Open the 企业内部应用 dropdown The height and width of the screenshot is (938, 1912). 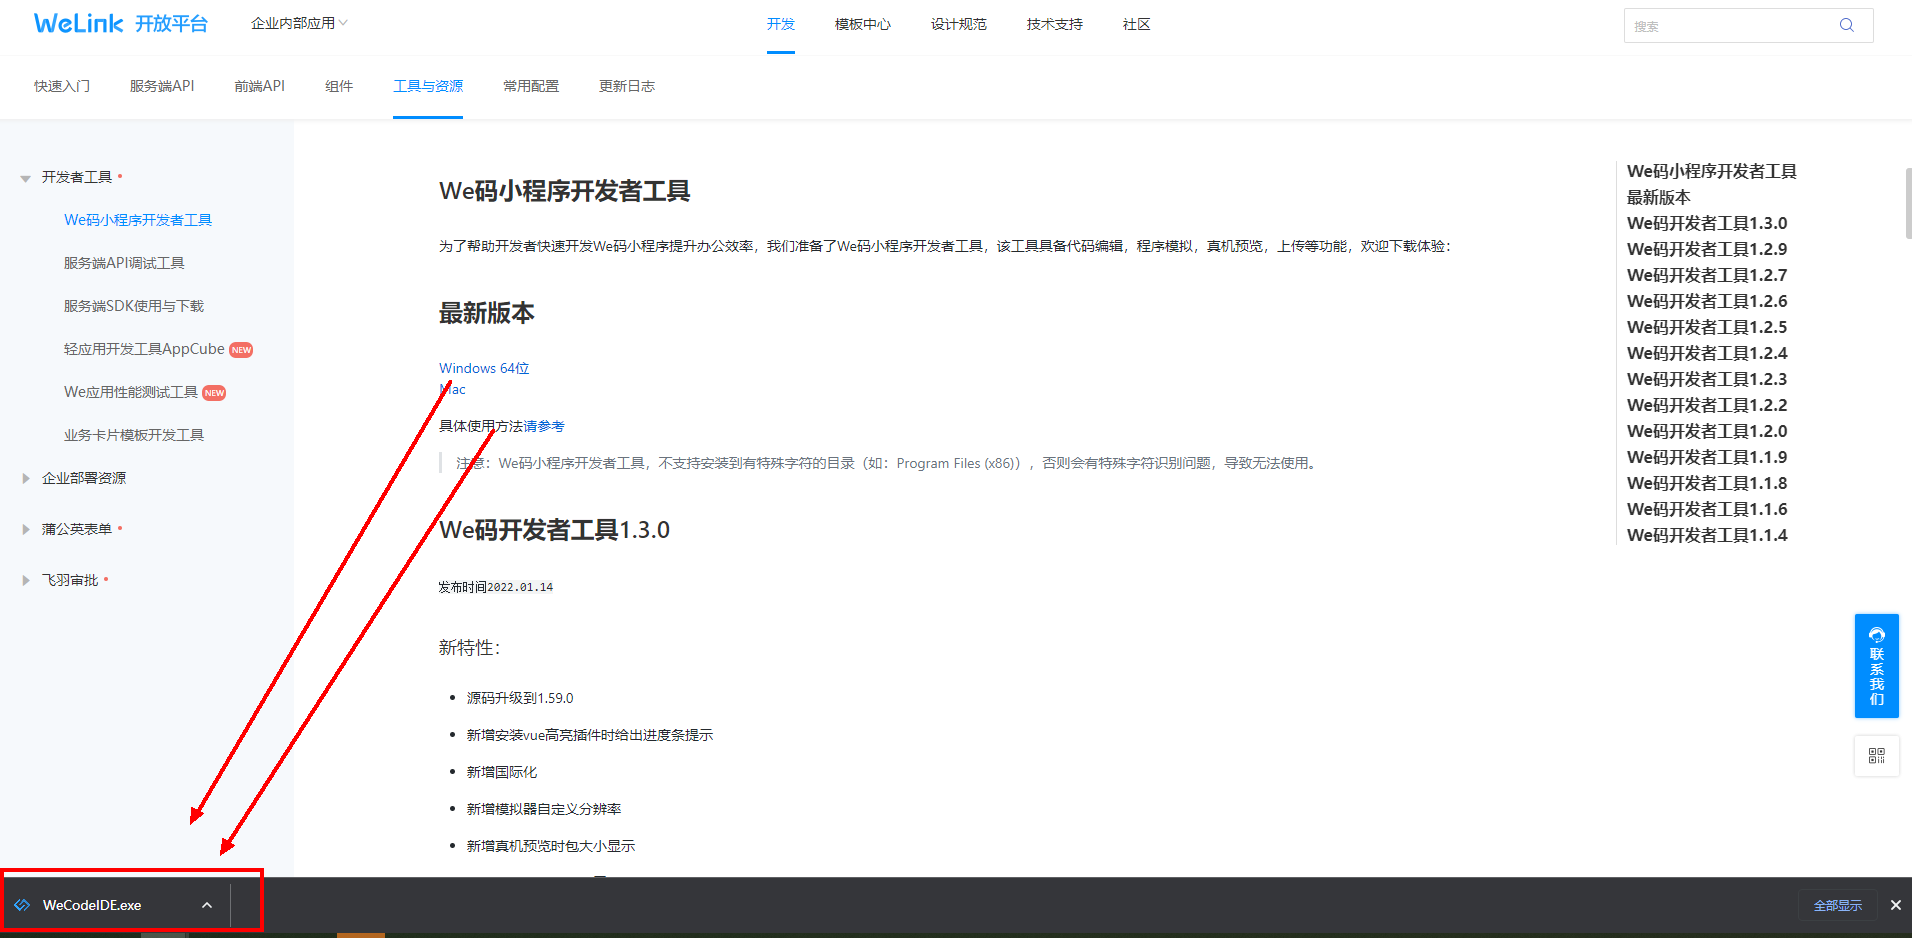point(299,23)
